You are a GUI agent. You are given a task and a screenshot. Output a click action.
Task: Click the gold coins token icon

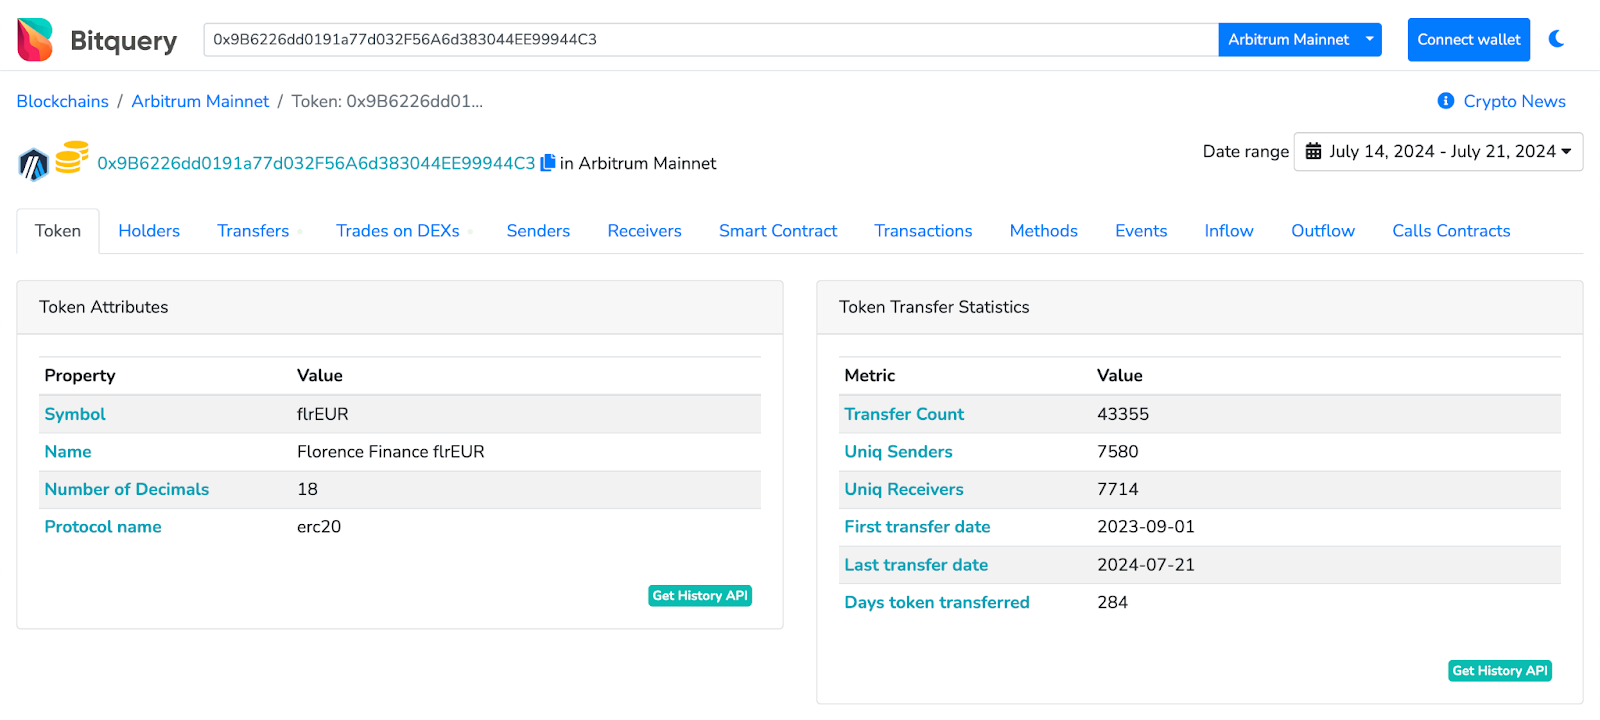(72, 158)
